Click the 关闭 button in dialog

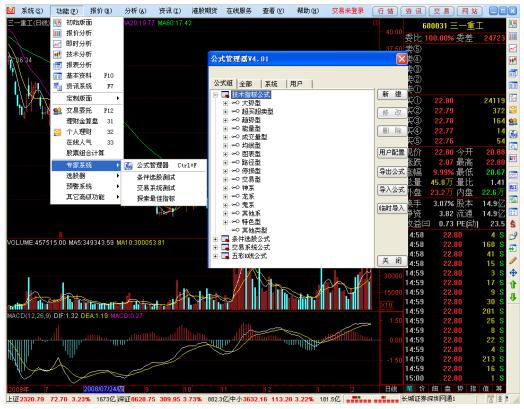click(392, 261)
